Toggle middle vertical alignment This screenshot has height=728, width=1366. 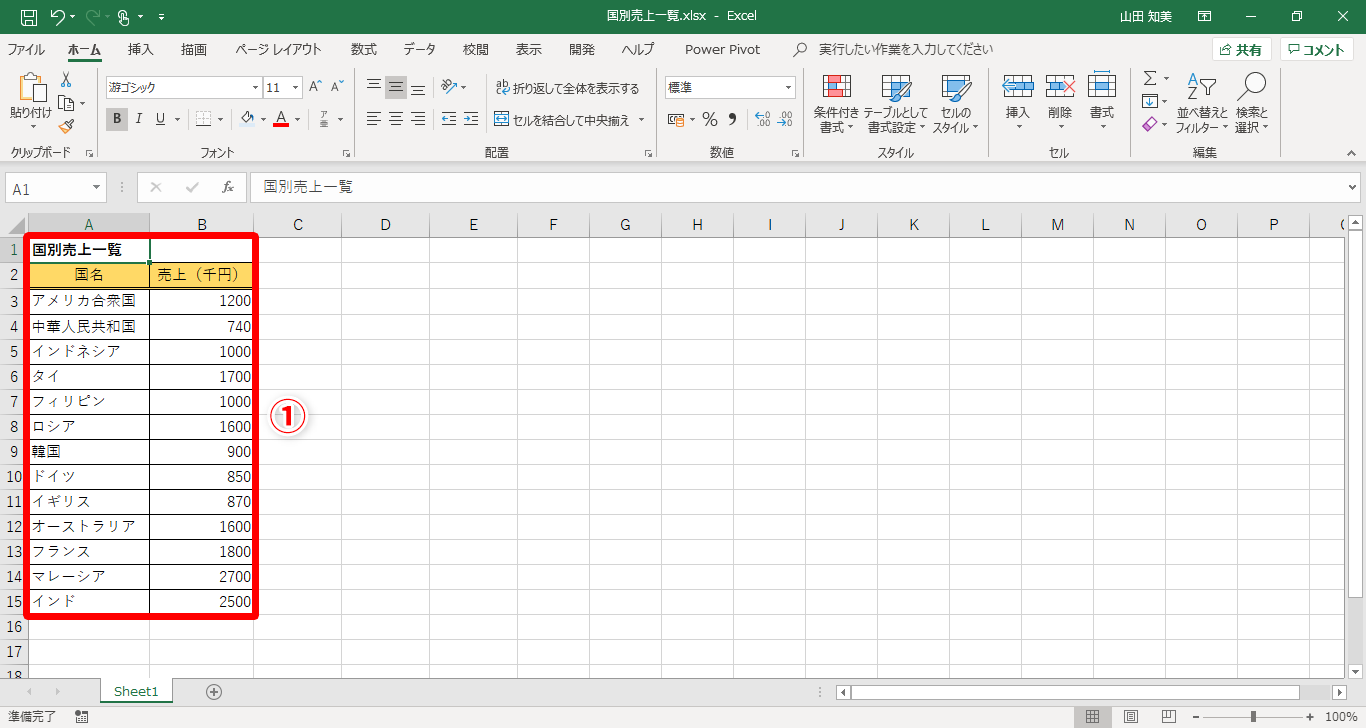coord(396,87)
